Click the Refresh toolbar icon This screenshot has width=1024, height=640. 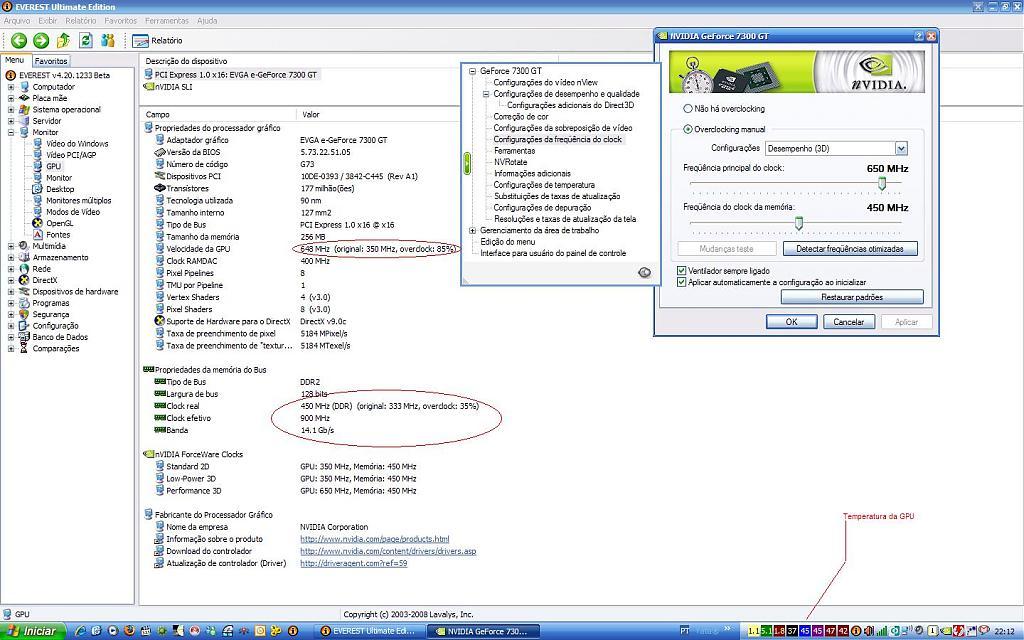coord(86,40)
